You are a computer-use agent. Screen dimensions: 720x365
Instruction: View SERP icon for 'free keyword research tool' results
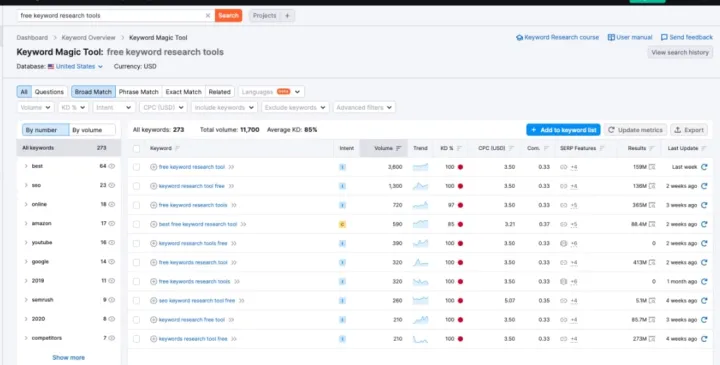652,167
